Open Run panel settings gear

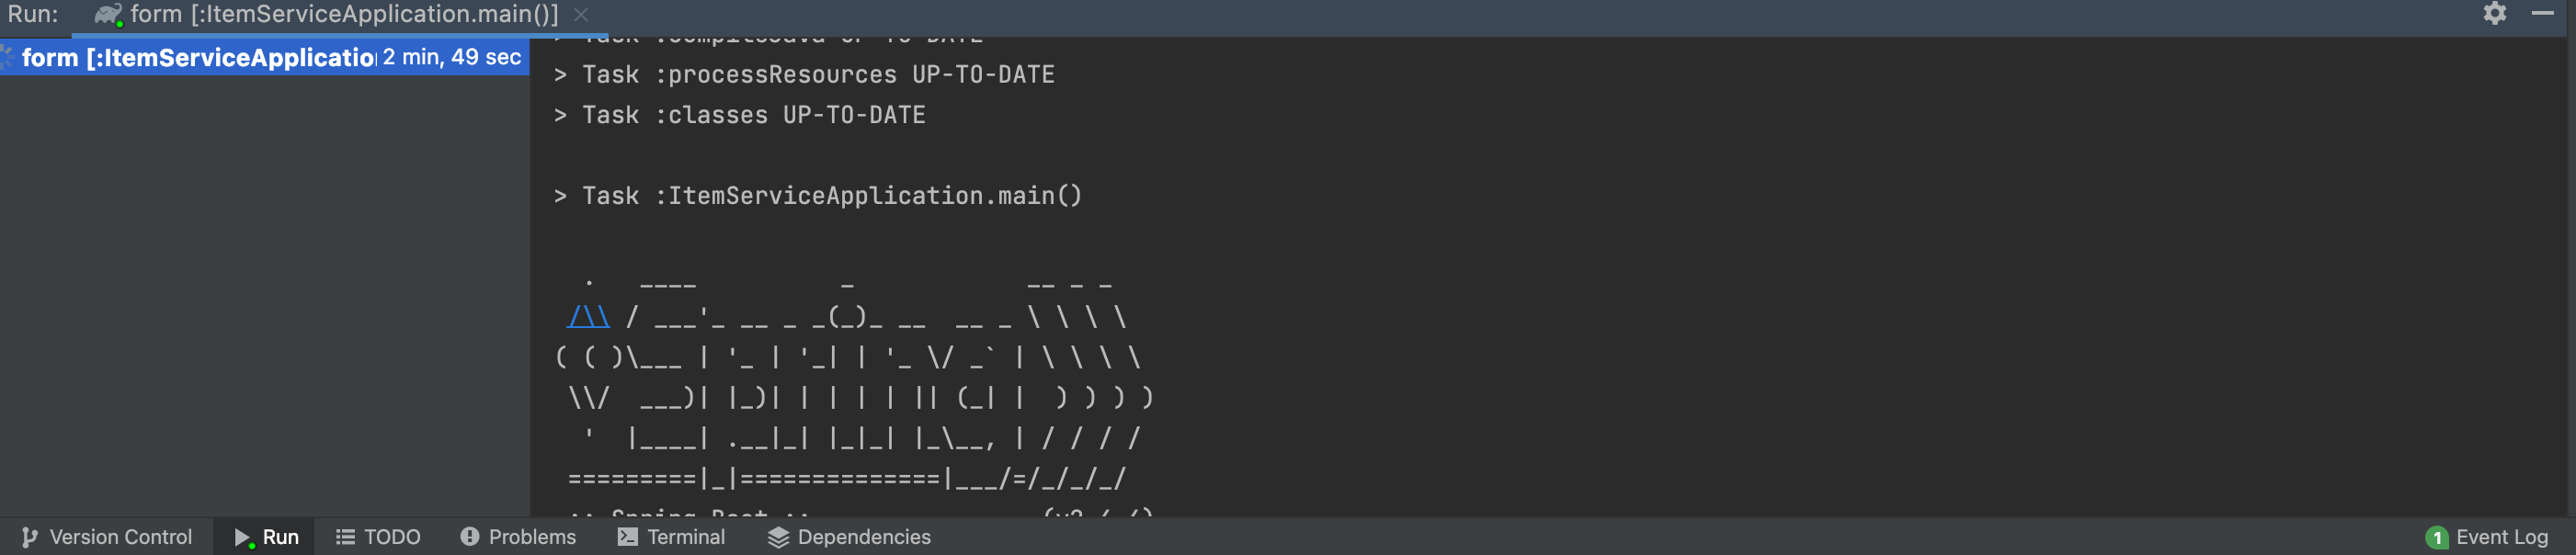coord(2494,13)
